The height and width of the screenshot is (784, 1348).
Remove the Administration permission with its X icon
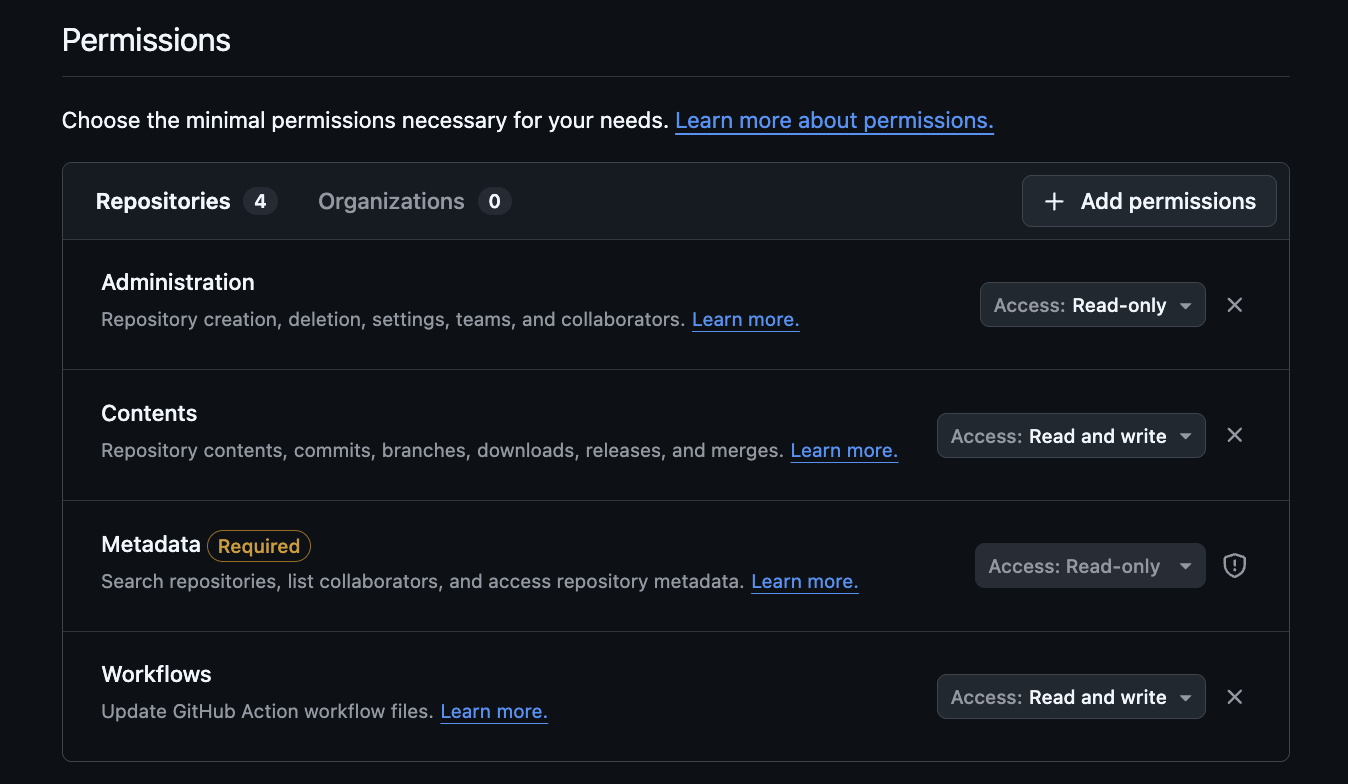pyautogui.click(x=1234, y=305)
